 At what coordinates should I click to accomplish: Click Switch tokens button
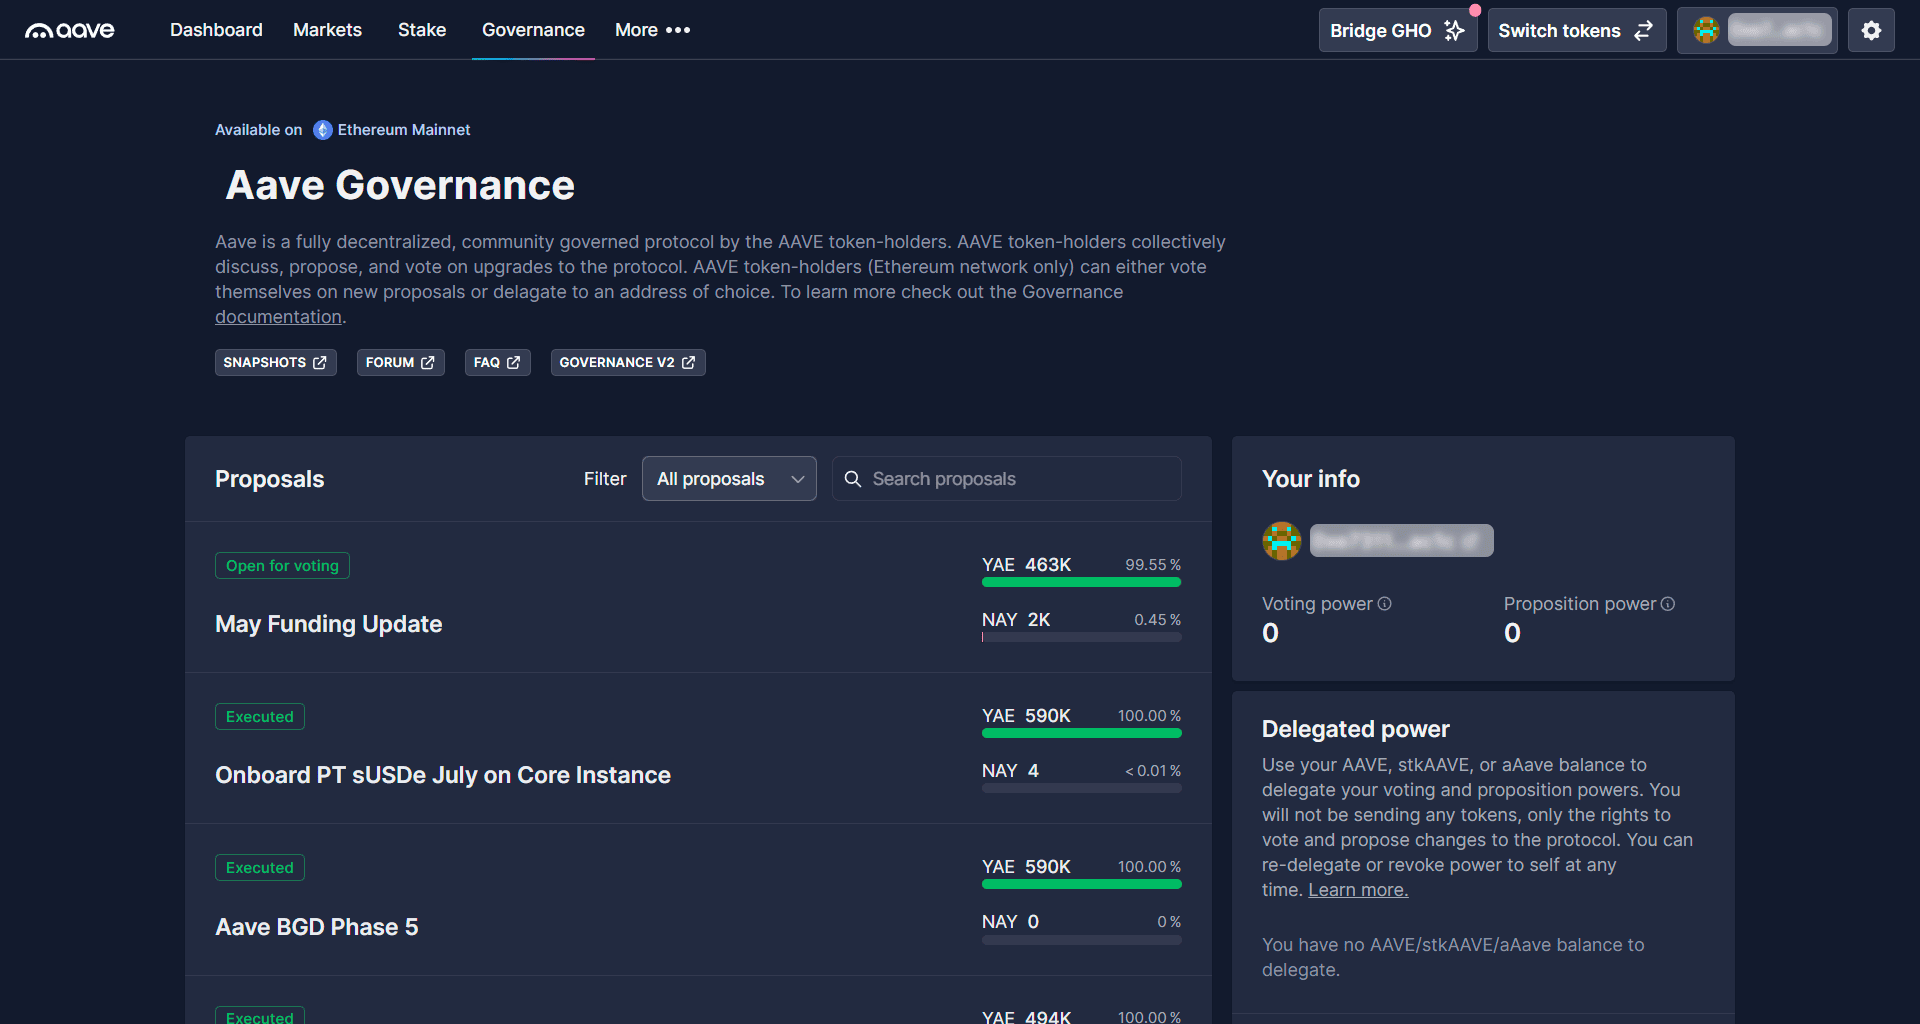1576,30
